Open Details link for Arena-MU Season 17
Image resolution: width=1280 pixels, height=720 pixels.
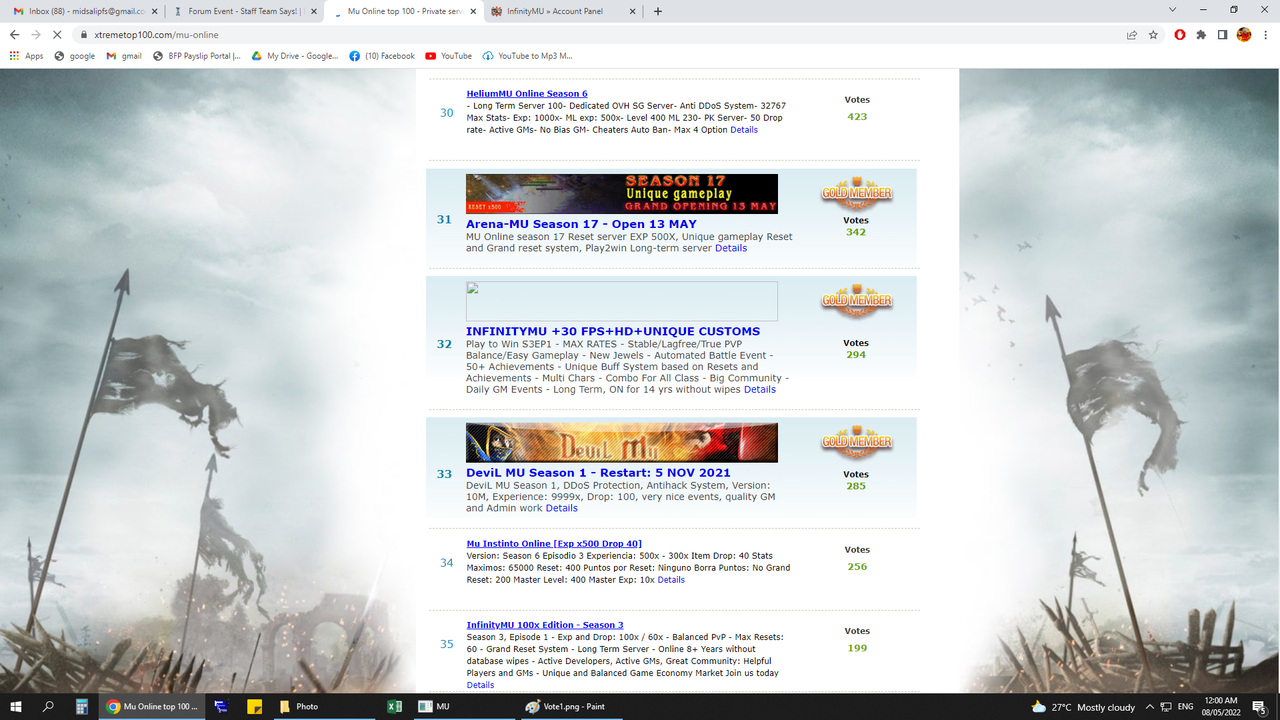point(731,248)
